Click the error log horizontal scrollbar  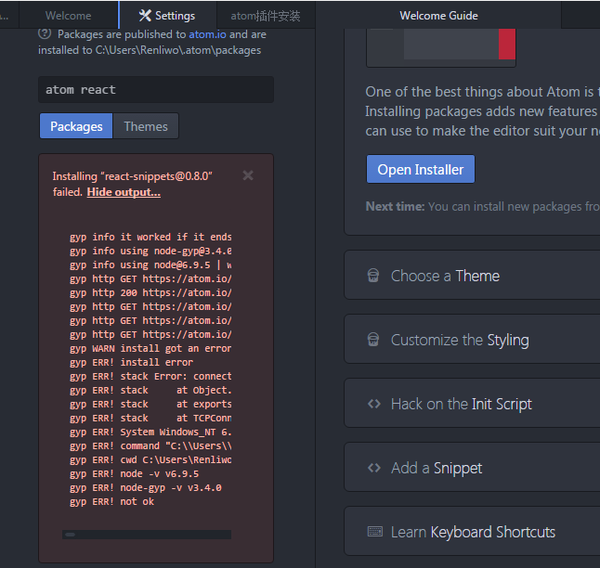146,535
